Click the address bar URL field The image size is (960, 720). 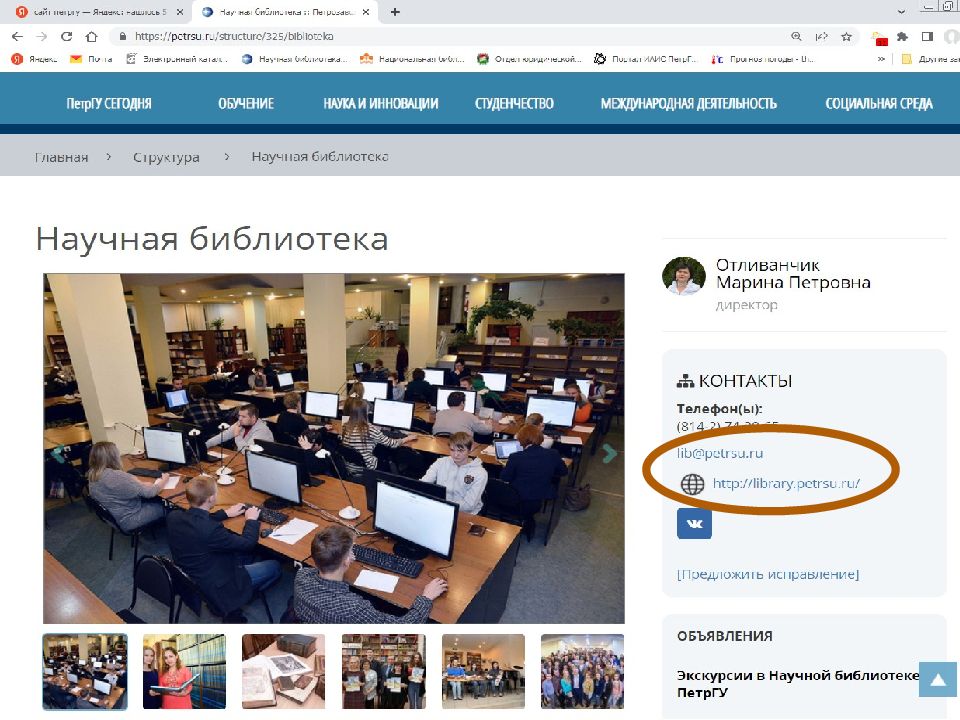450,36
